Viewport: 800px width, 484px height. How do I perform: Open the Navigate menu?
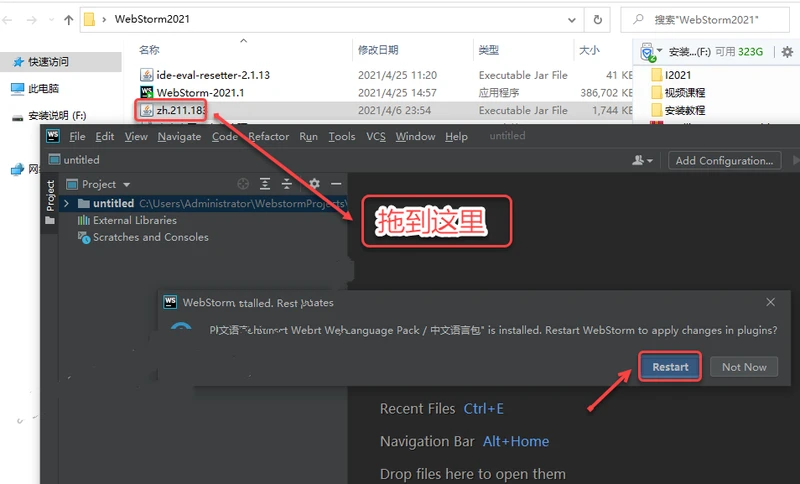tap(179, 137)
